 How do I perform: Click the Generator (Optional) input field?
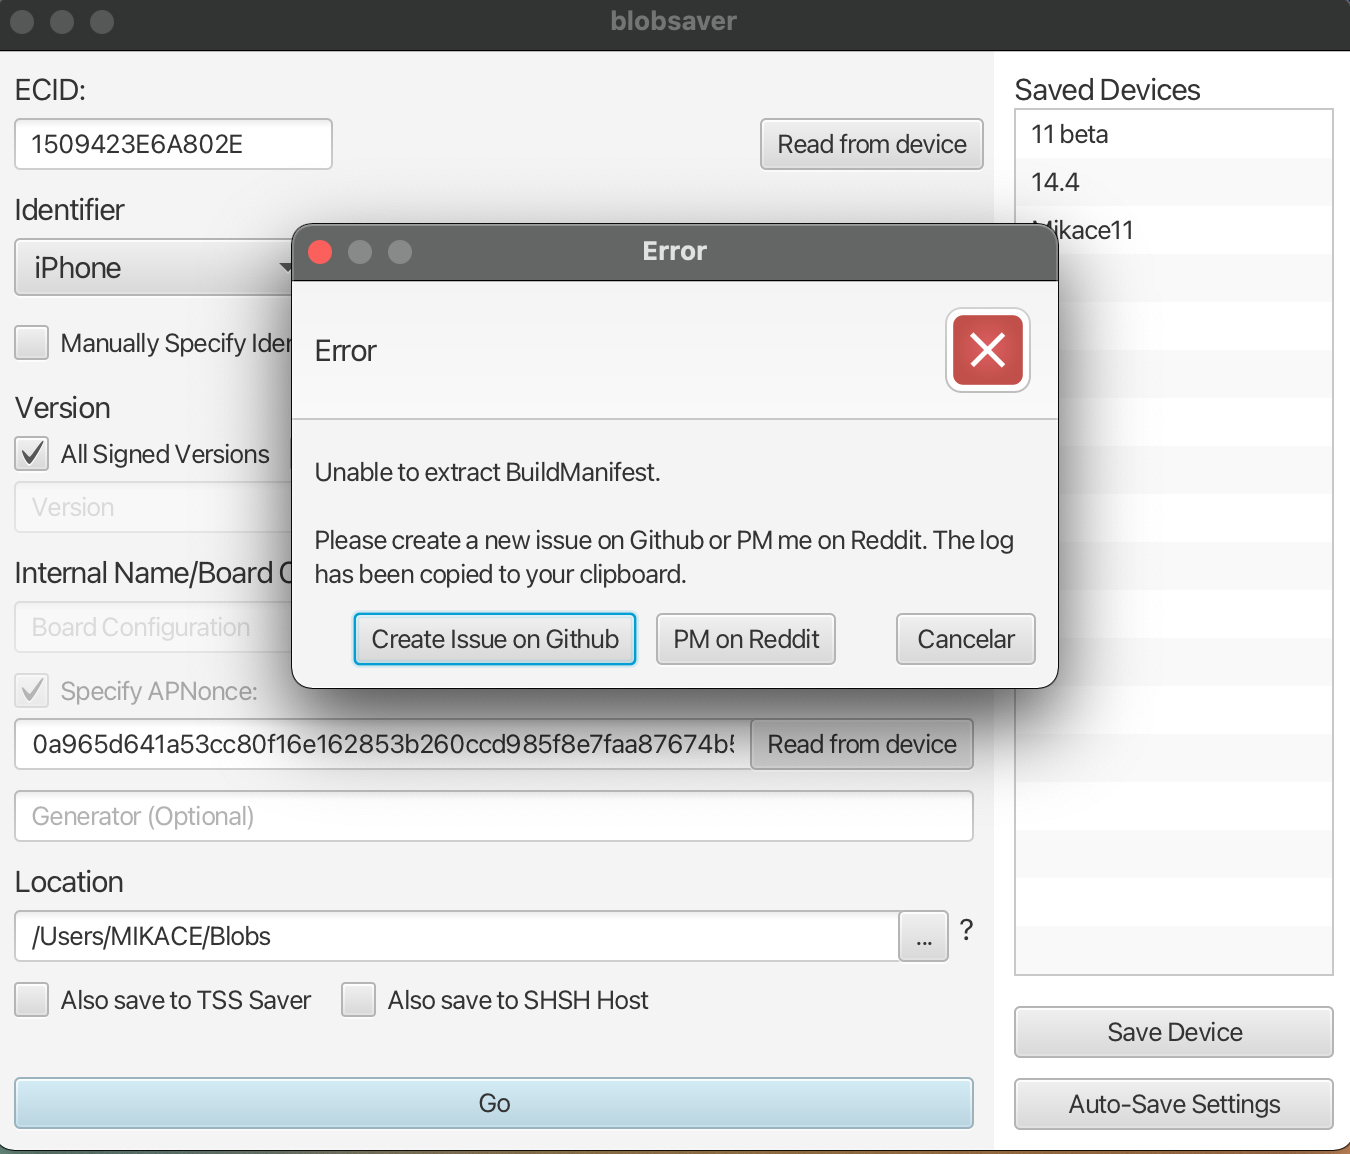click(493, 816)
